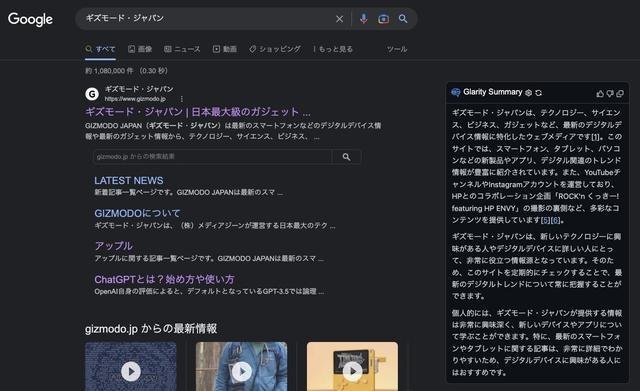Clear the search query with X icon
Screen dimensions: 640x391
pos(339,19)
